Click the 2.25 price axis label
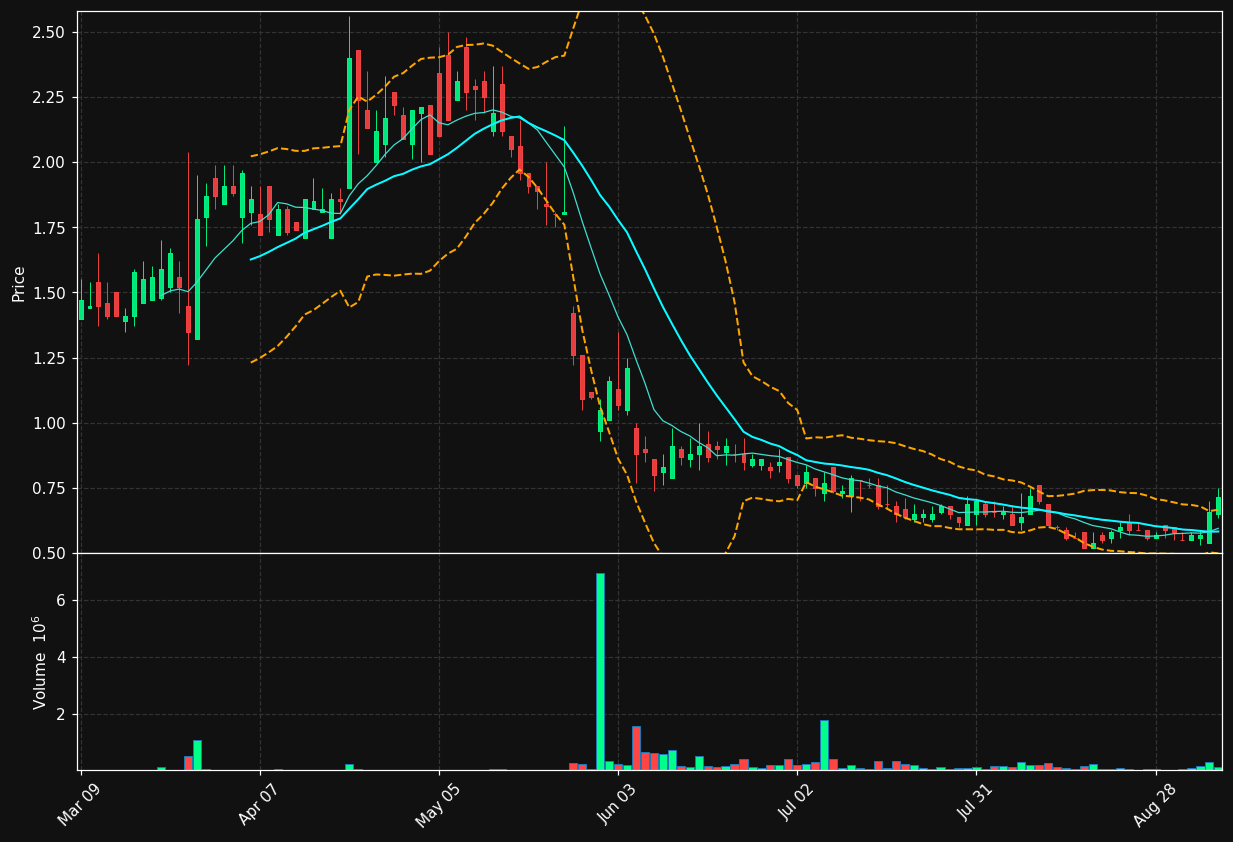The image size is (1233, 842). (x=50, y=97)
